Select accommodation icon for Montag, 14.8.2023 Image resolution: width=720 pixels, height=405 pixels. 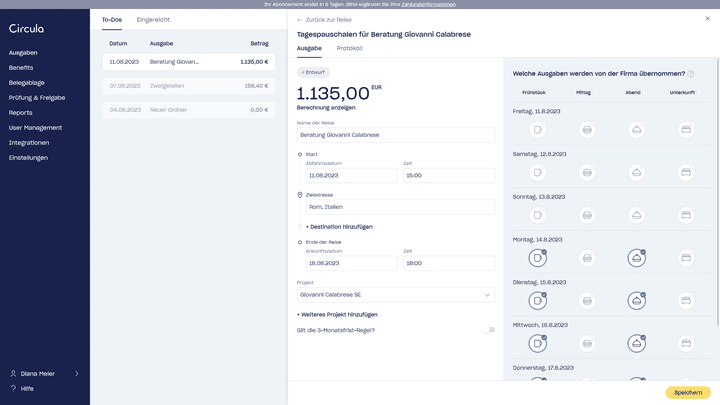[686, 258]
